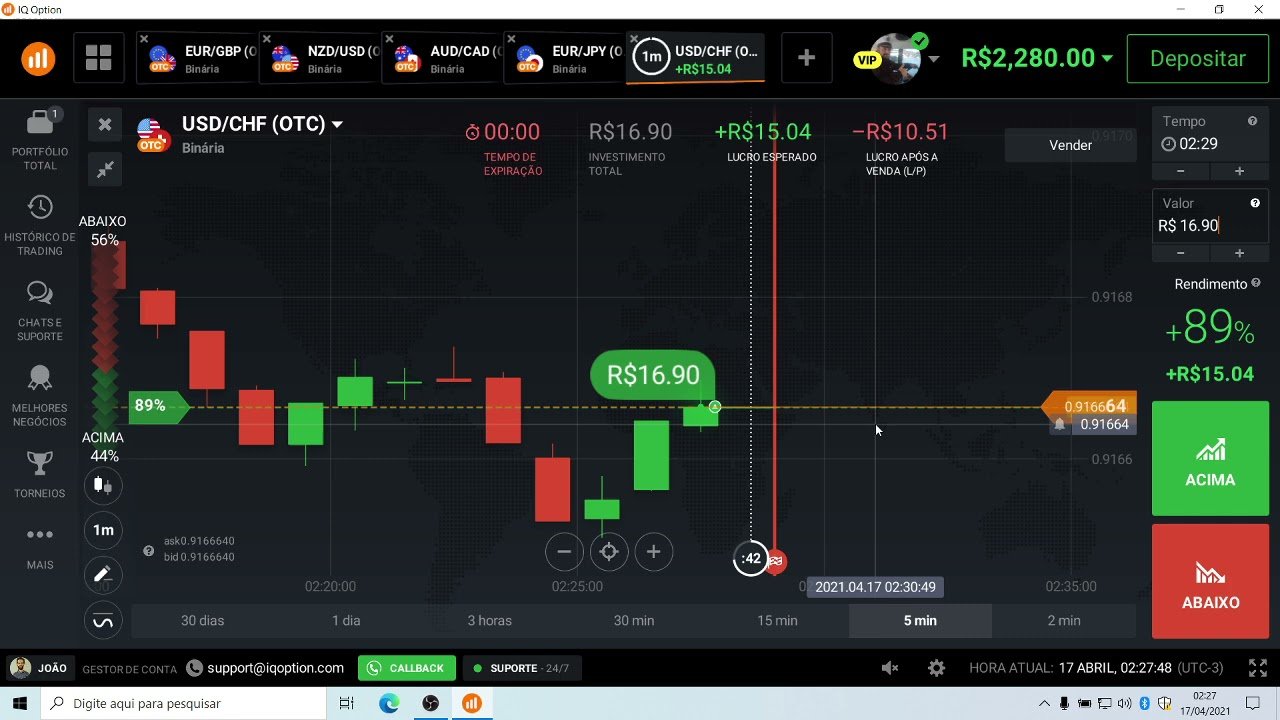Open the chart drawing pencil tool
The image size is (1280, 720).
point(103,575)
